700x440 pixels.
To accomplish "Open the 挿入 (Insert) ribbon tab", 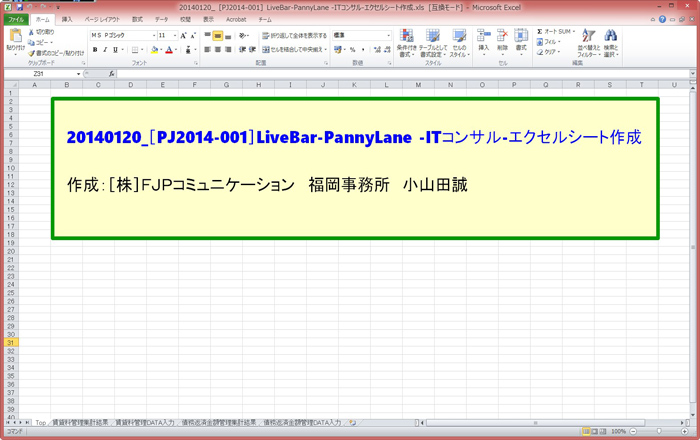I will point(67,19).
